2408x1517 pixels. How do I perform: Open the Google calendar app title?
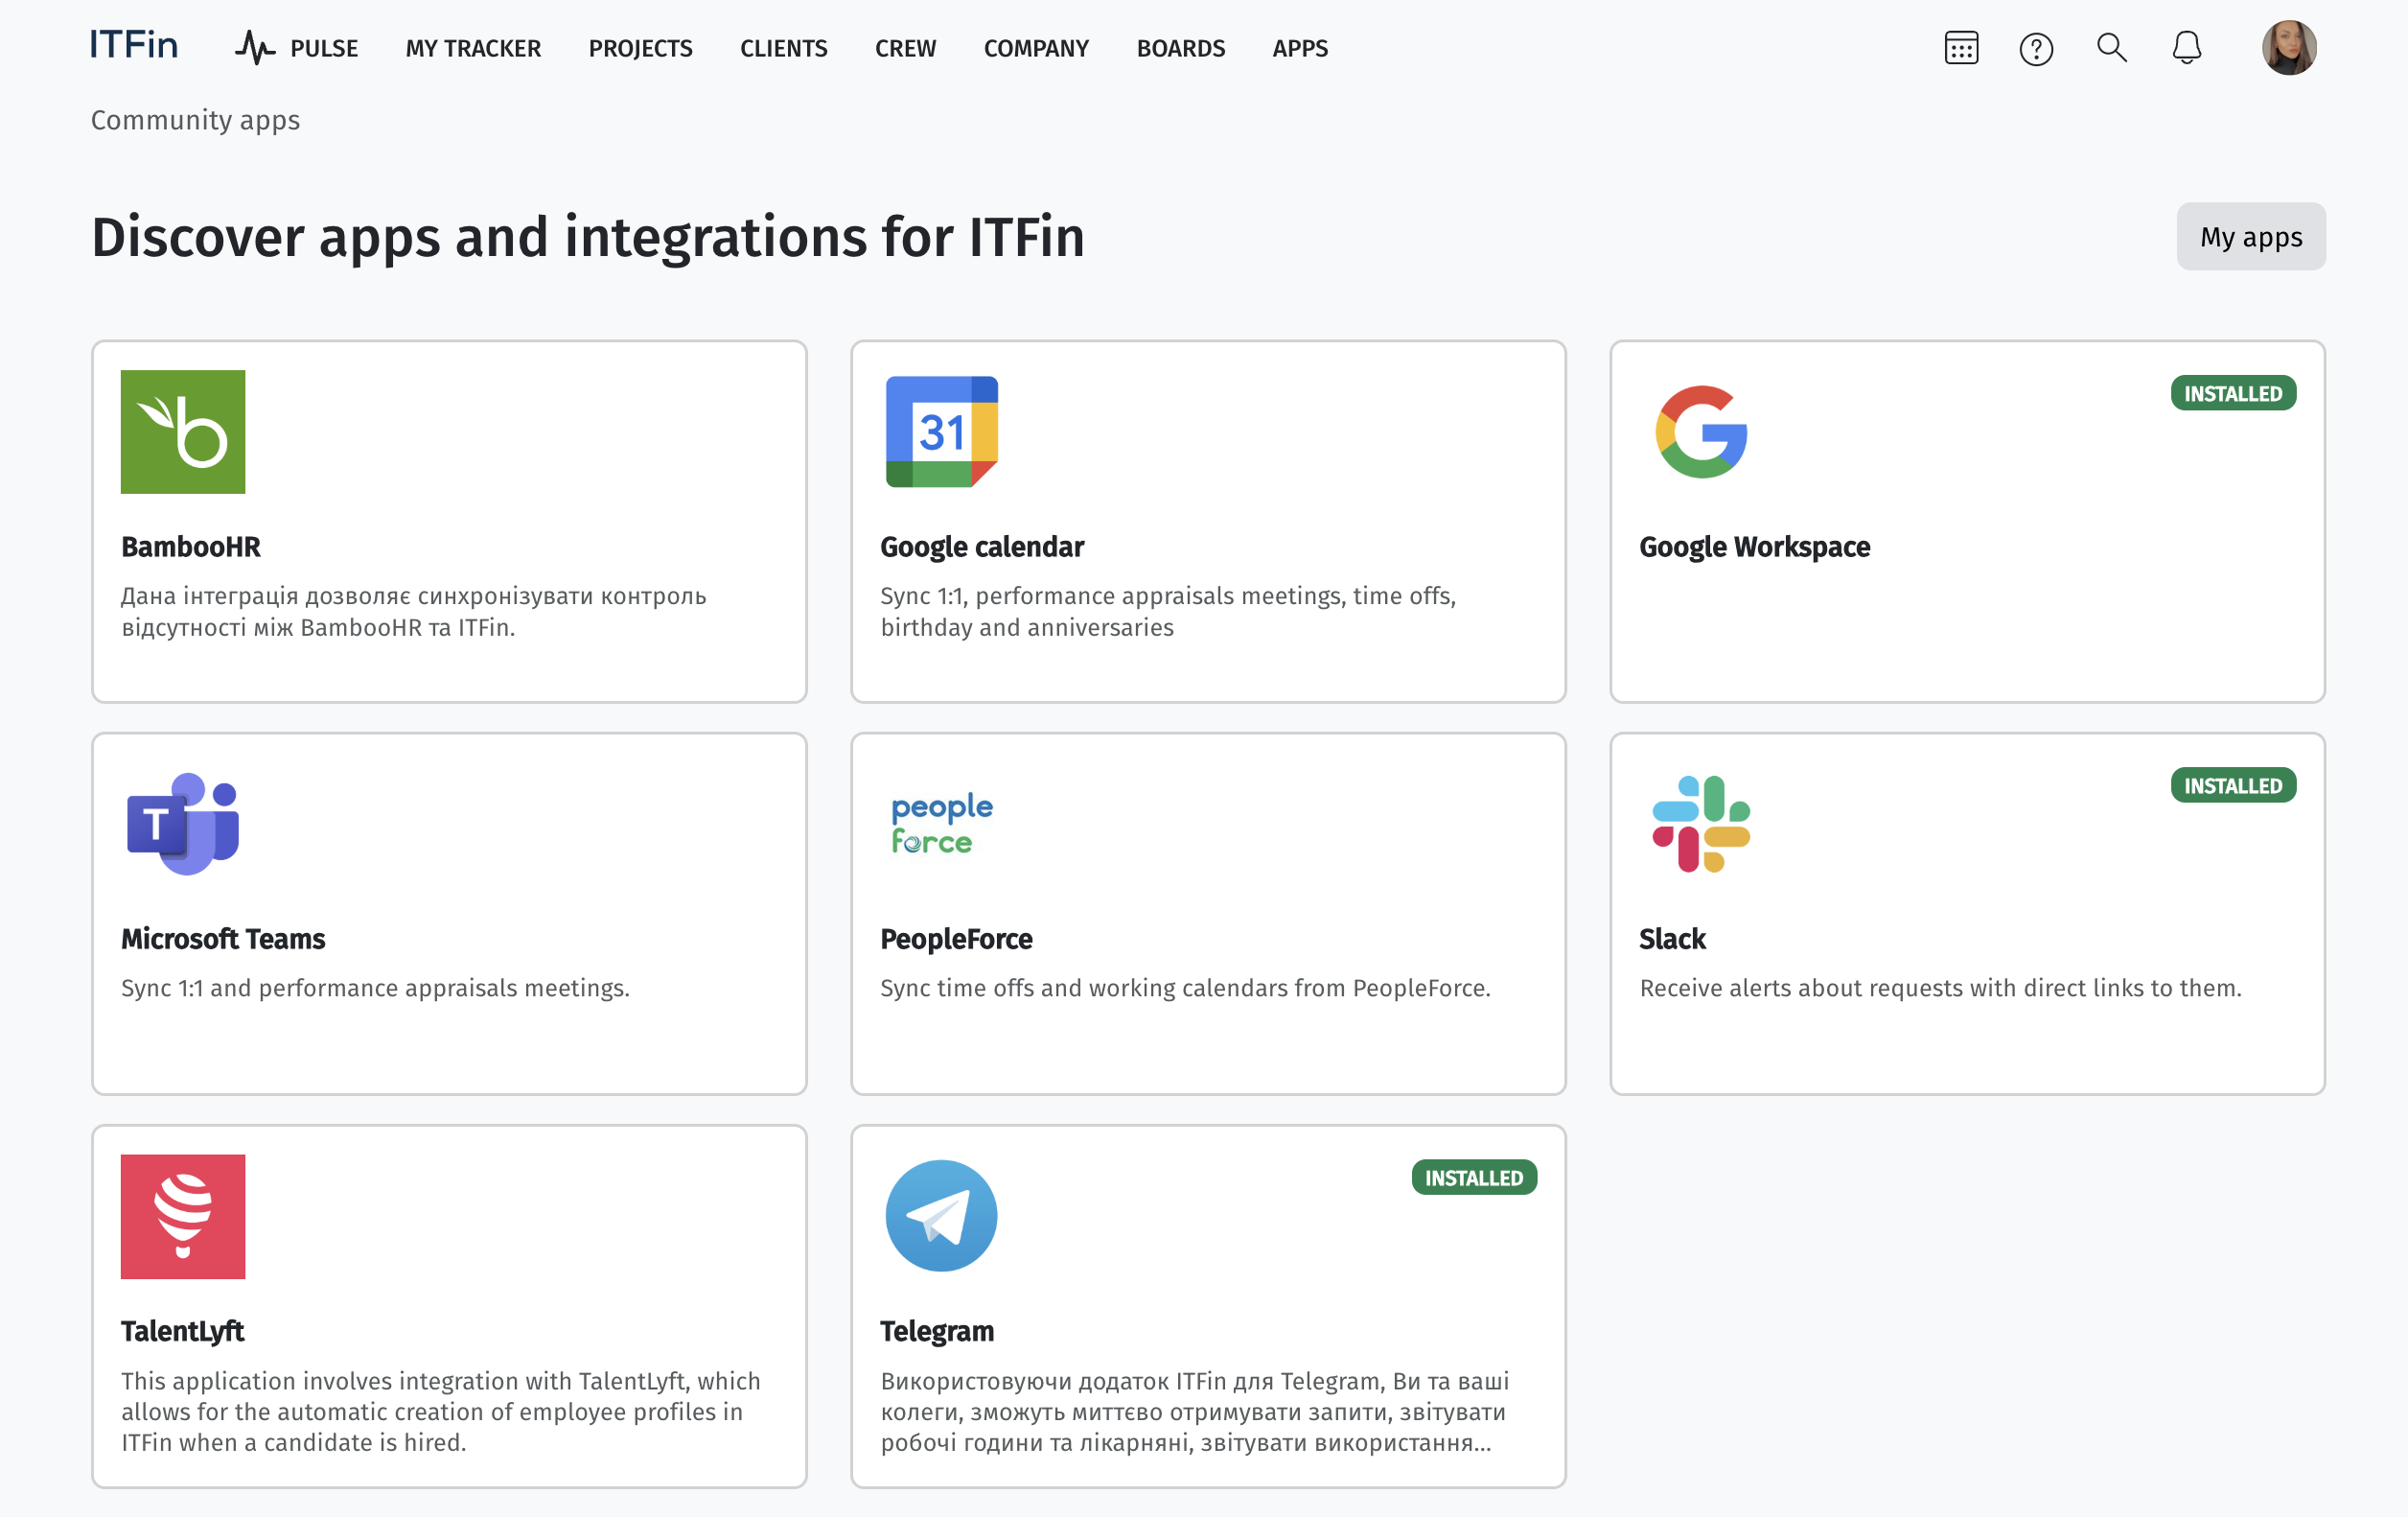[982, 547]
